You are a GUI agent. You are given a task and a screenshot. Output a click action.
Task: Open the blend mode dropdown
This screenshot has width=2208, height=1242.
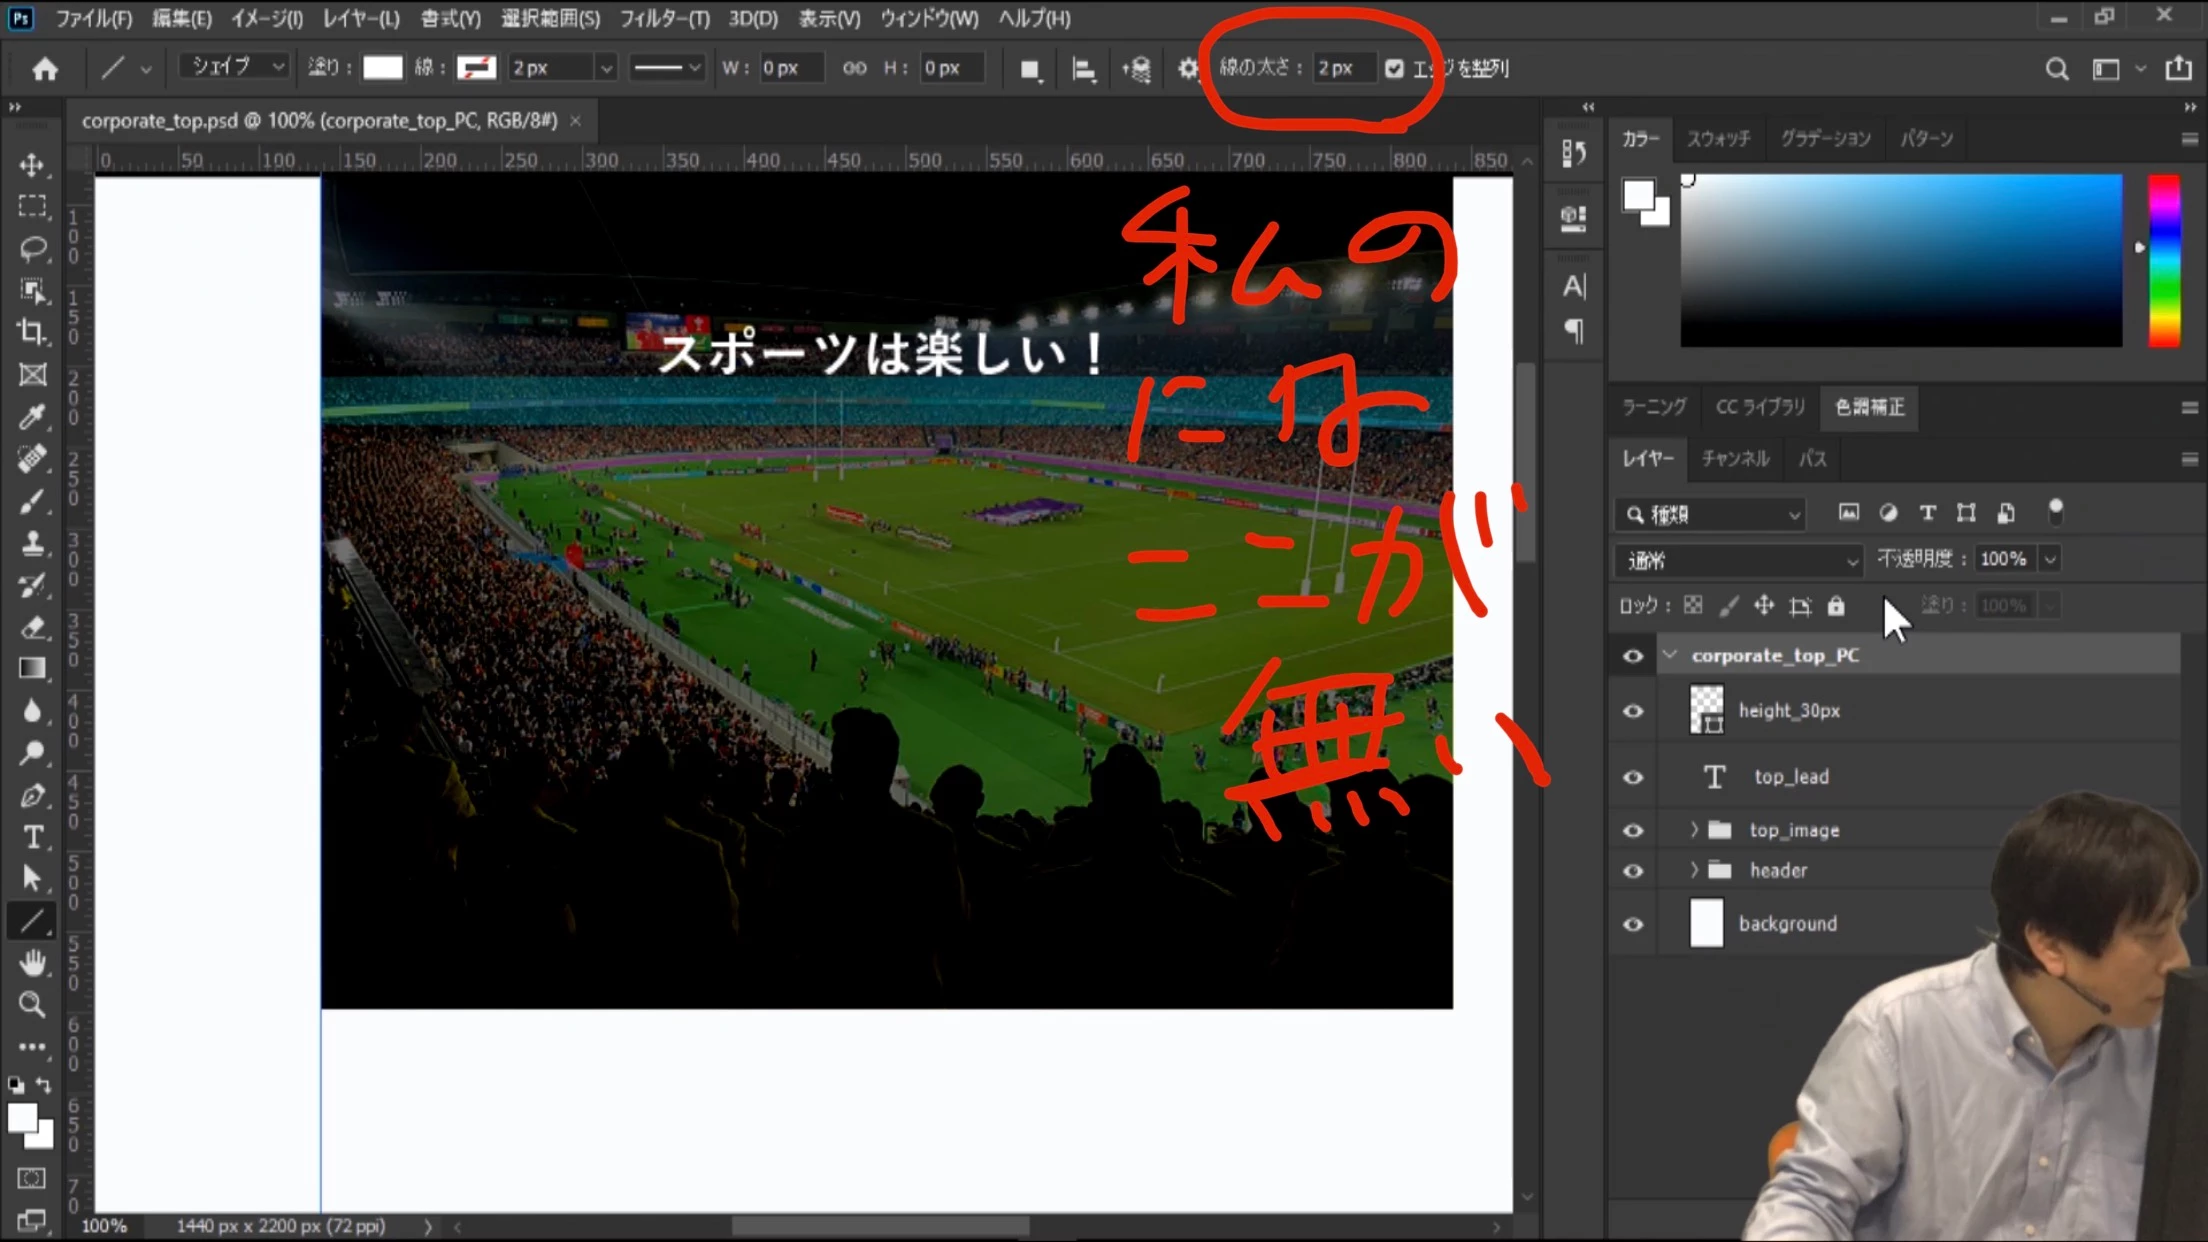coord(1738,560)
